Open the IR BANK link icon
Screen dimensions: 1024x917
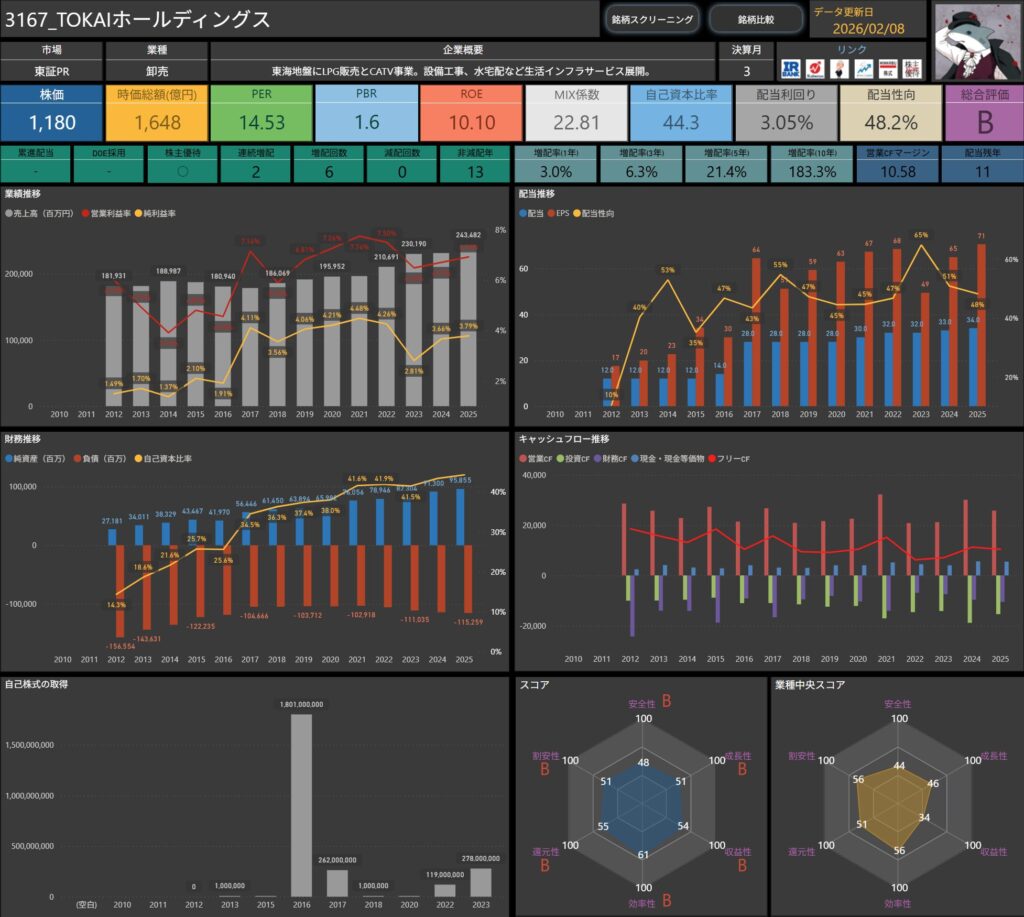click(x=791, y=67)
